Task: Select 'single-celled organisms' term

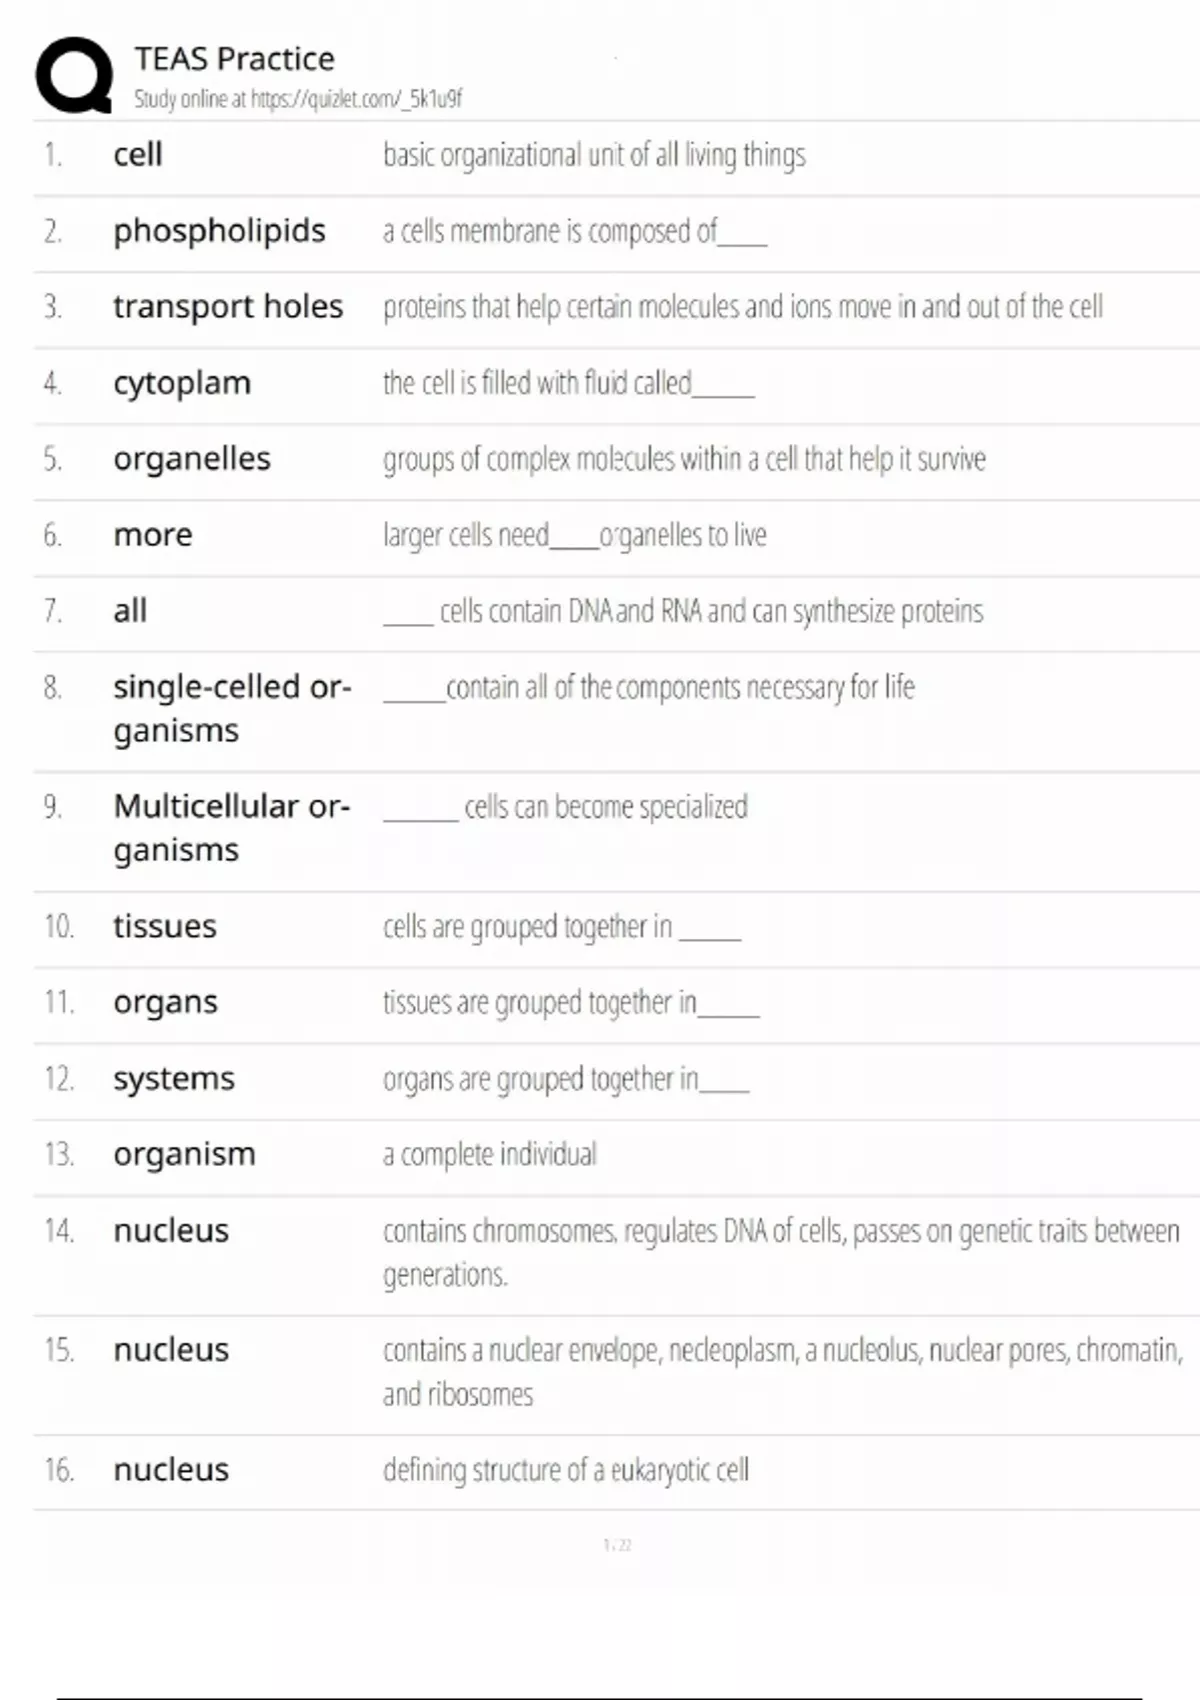Action: click(231, 708)
